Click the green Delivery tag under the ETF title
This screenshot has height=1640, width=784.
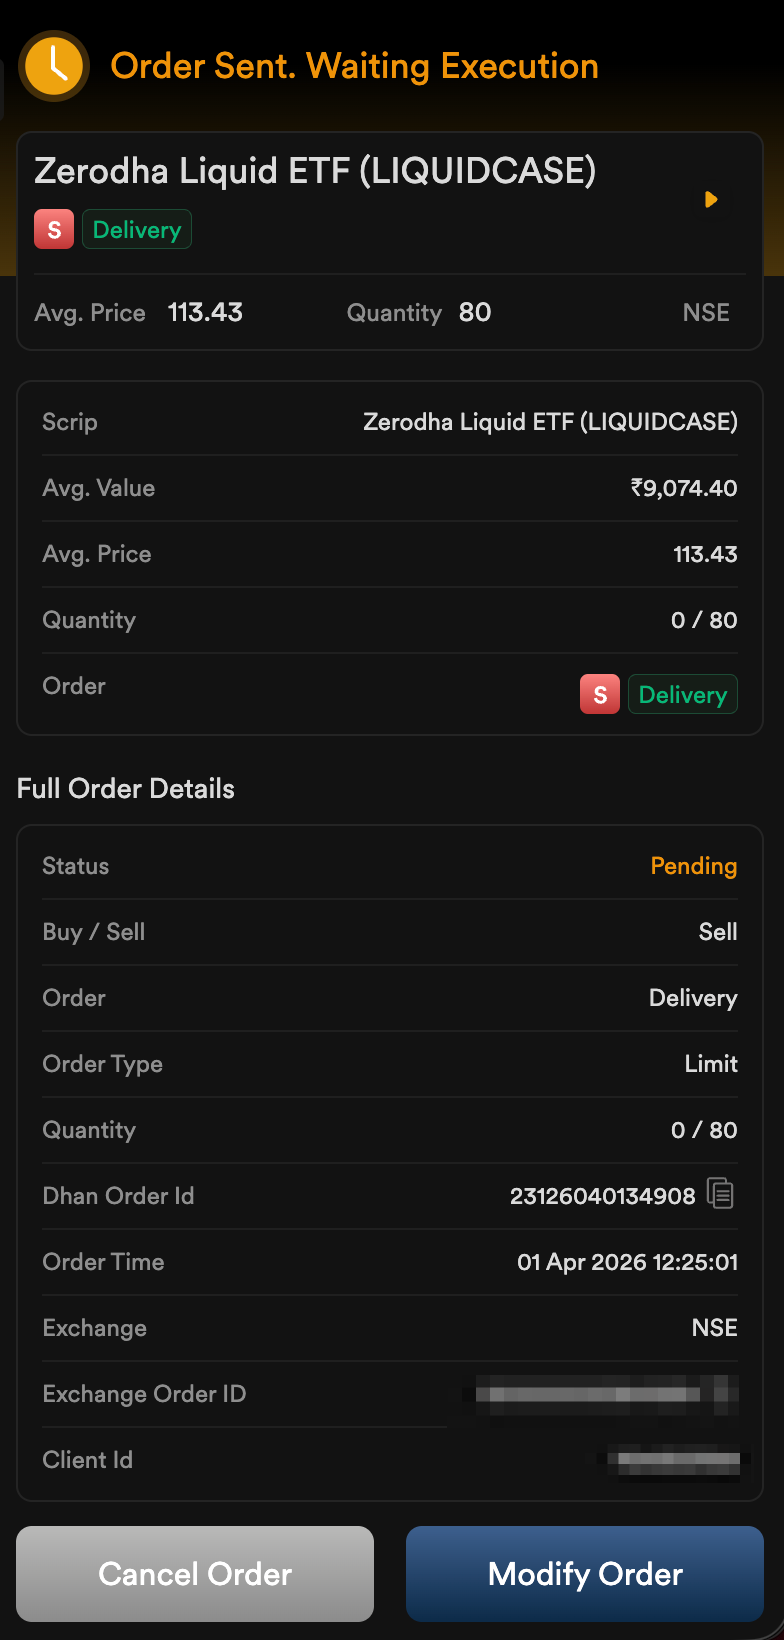pyautogui.click(x=136, y=230)
